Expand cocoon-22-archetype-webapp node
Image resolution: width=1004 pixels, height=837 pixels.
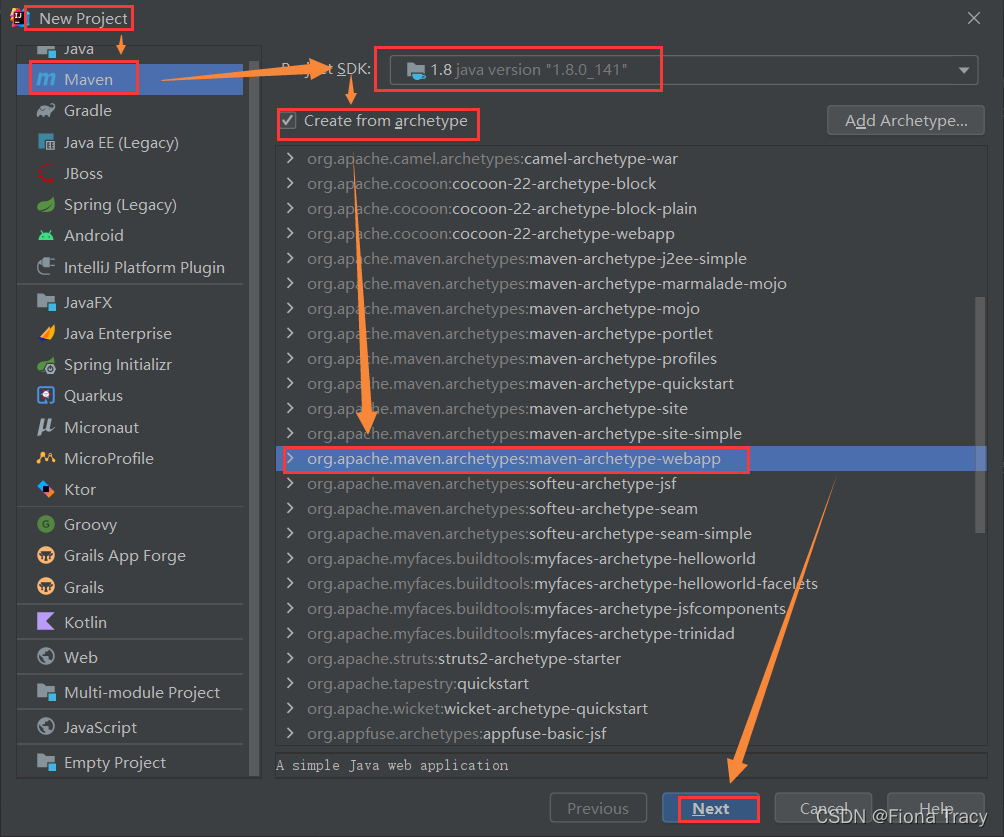click(x=290, y=233)
